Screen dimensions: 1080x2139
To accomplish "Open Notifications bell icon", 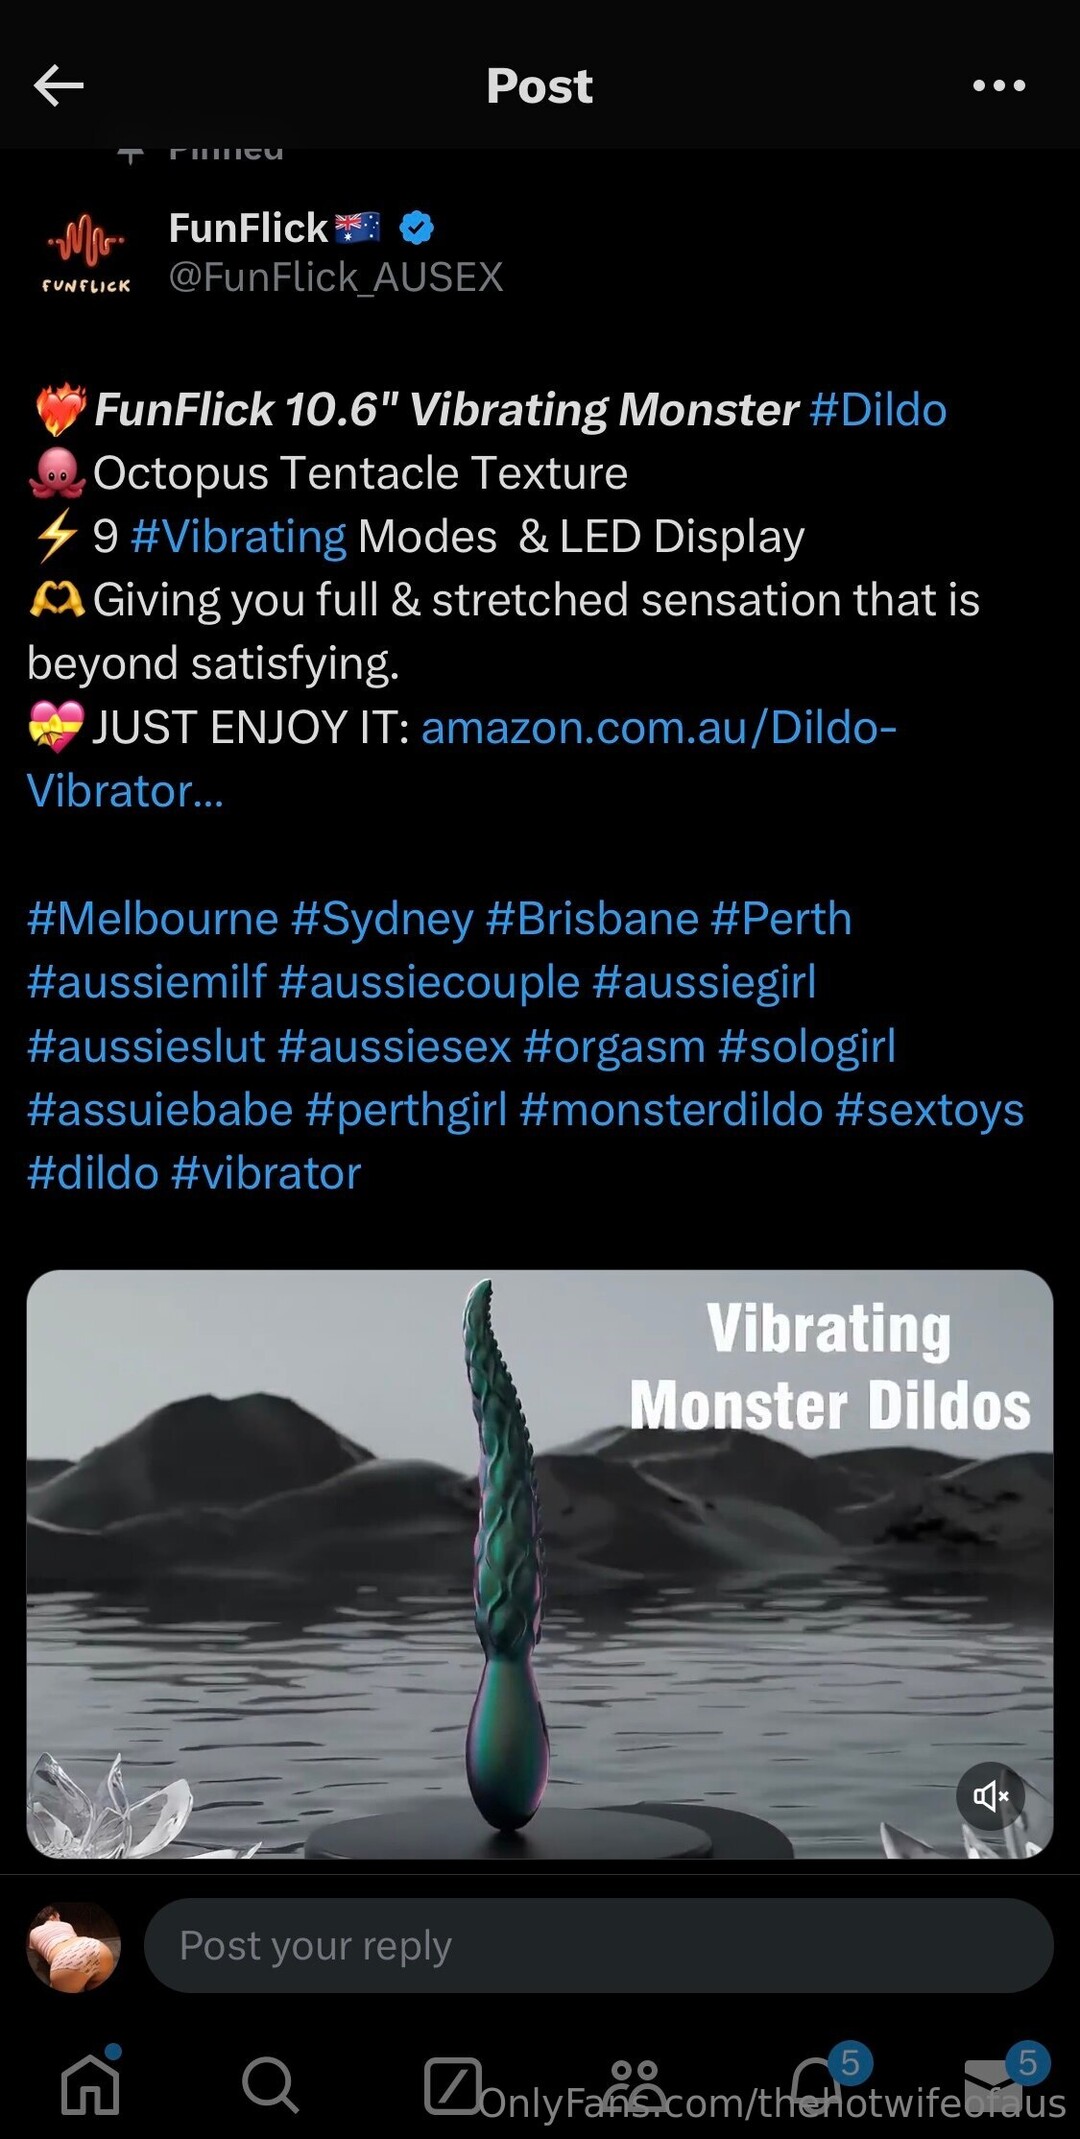I will click(x=816, y=2083).
